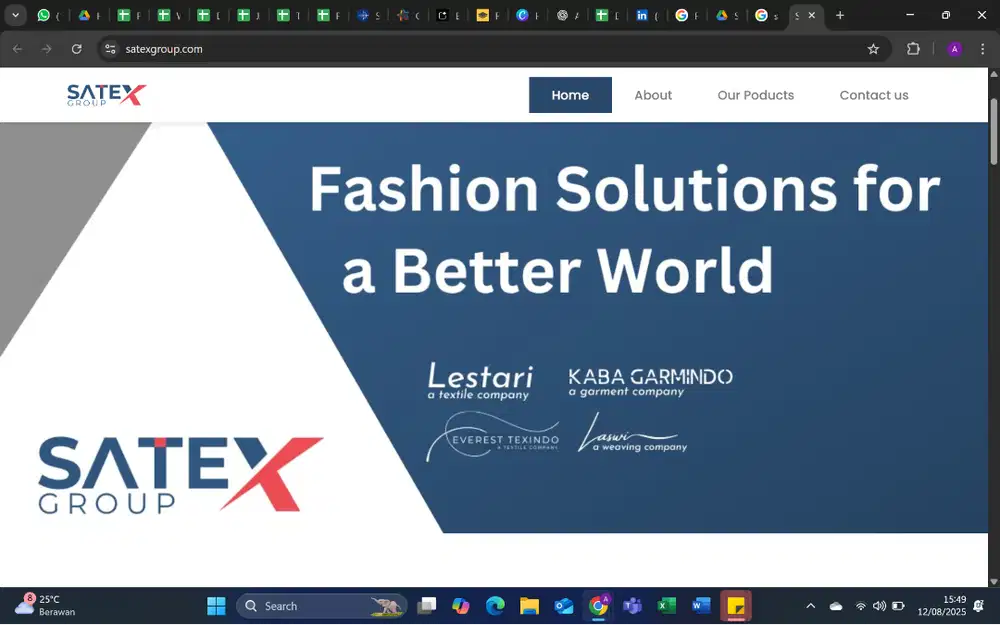1000x625 pixels.
Task: Click the purple profile avatar in Chrome
Action: click(x=954, y=49)
